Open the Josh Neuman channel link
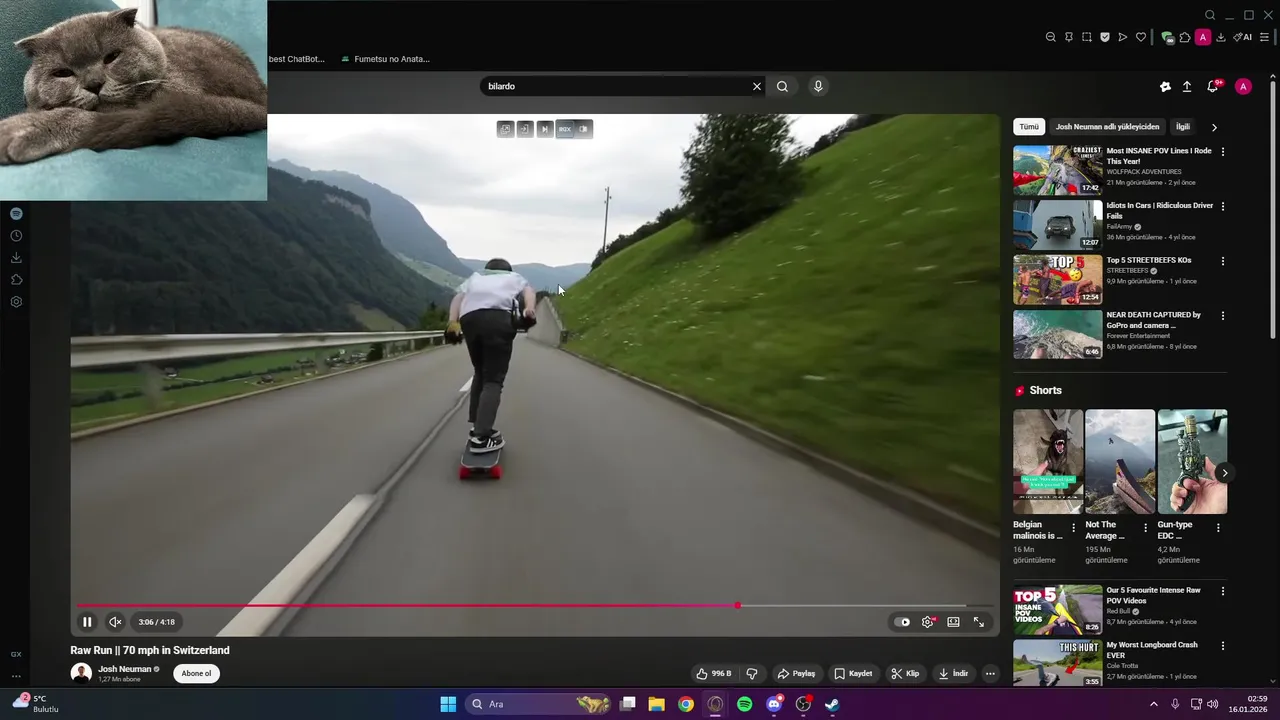The width and height of the screenshot is (1280, 720). point(125,669)
